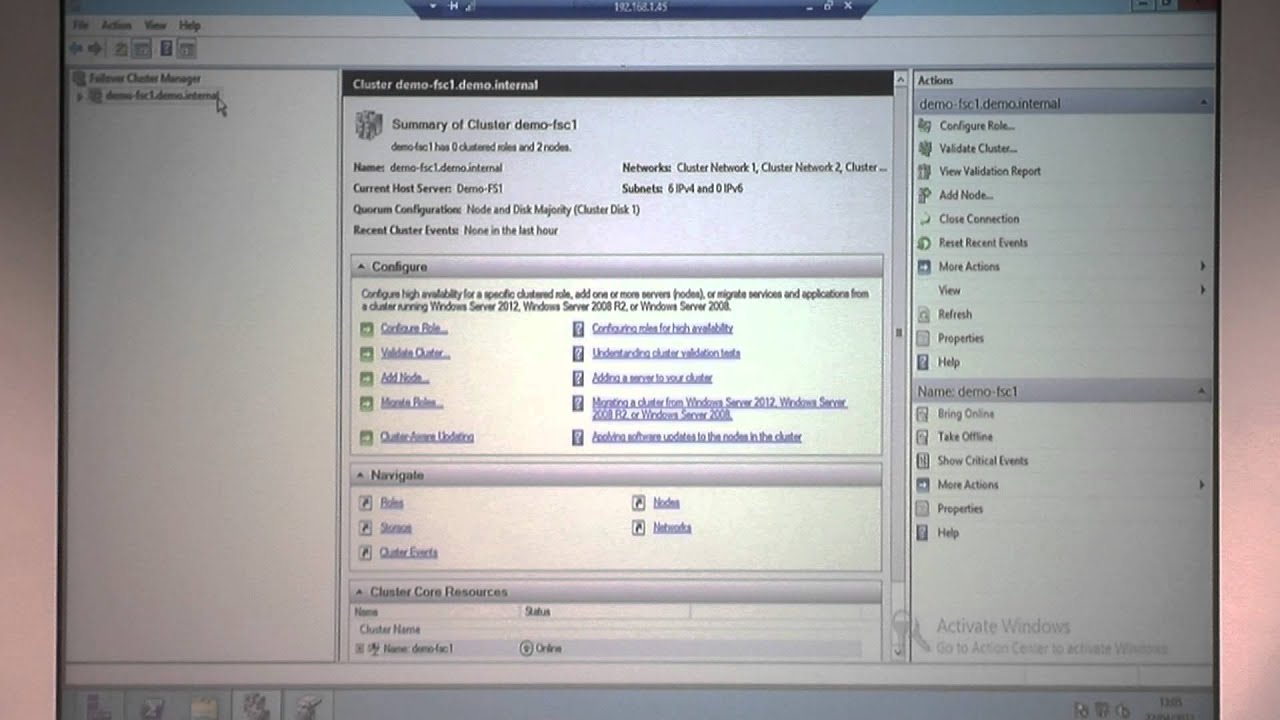
Task: Click 'Node and Disk Majority (Cluster Disk 1)' text
Action: pos(553,210)
